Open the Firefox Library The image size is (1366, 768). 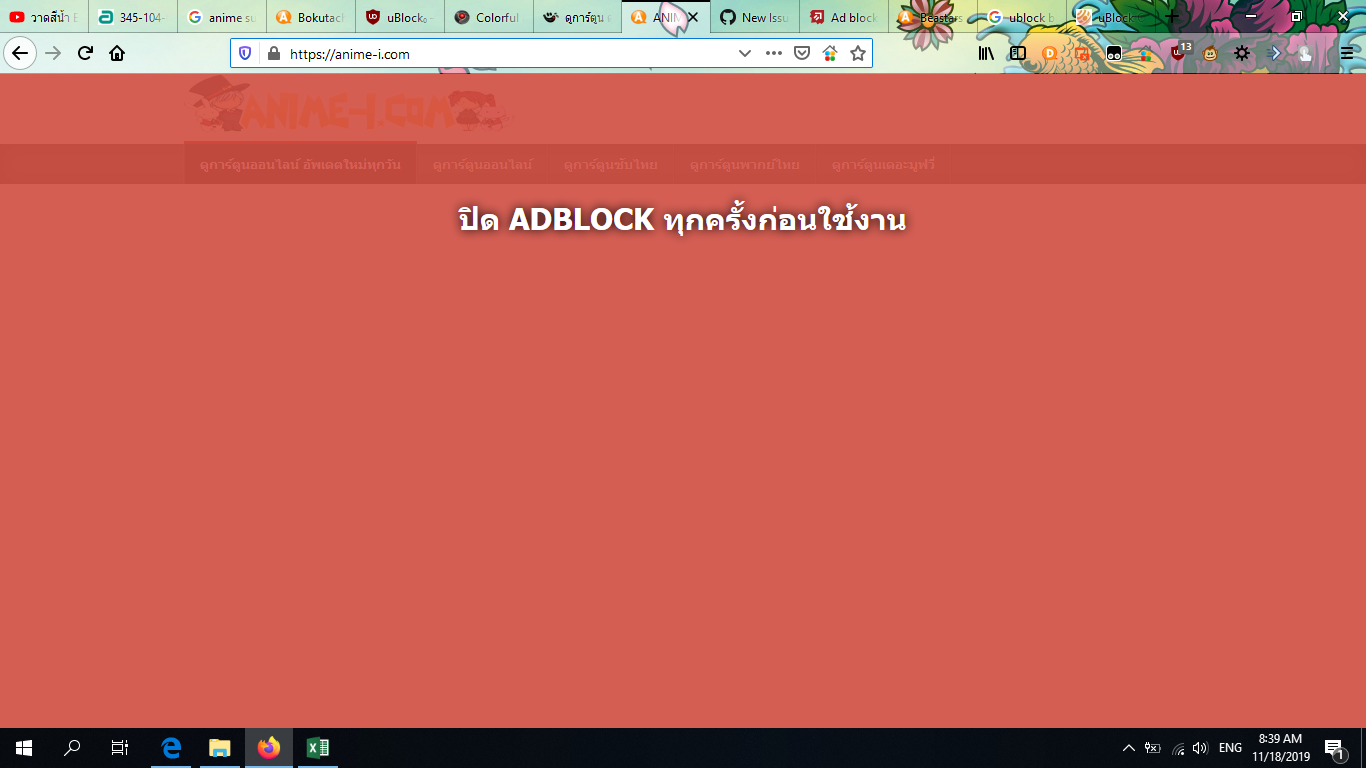pyautogui.click(x=984, y=54)
